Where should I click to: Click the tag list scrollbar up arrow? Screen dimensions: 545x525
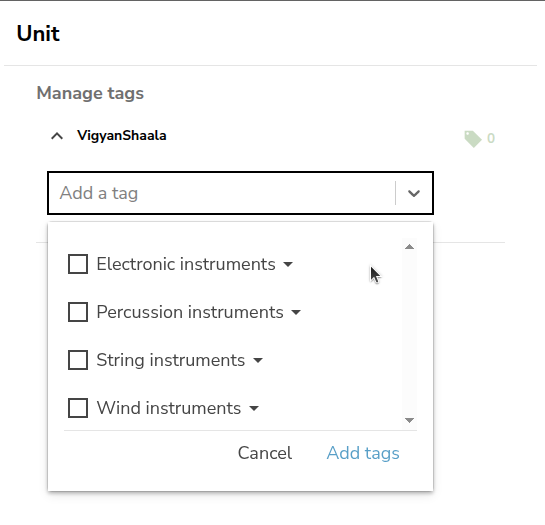tap(409, 247)
